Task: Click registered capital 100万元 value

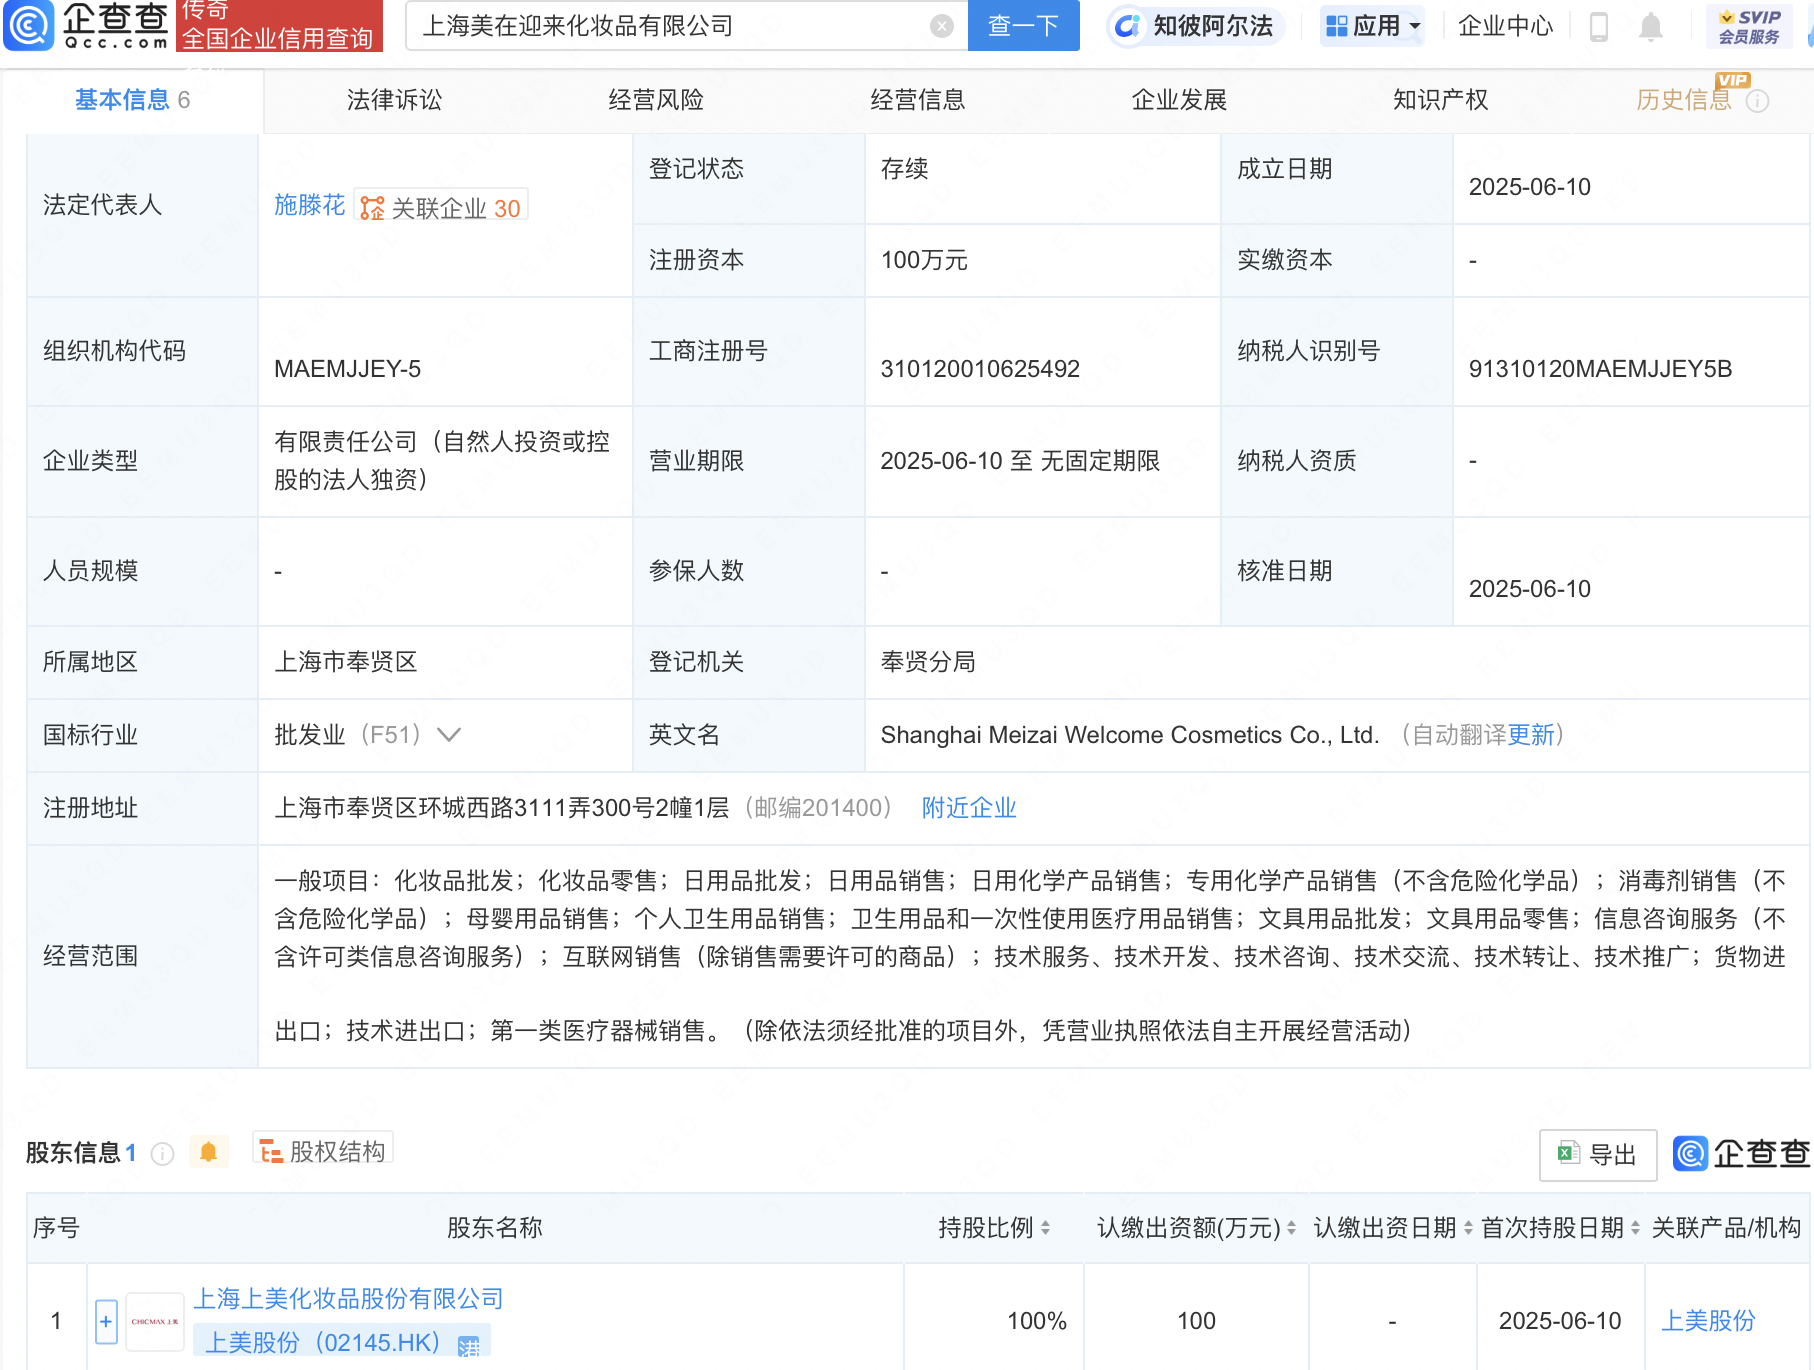Action: tap(924, 260)
